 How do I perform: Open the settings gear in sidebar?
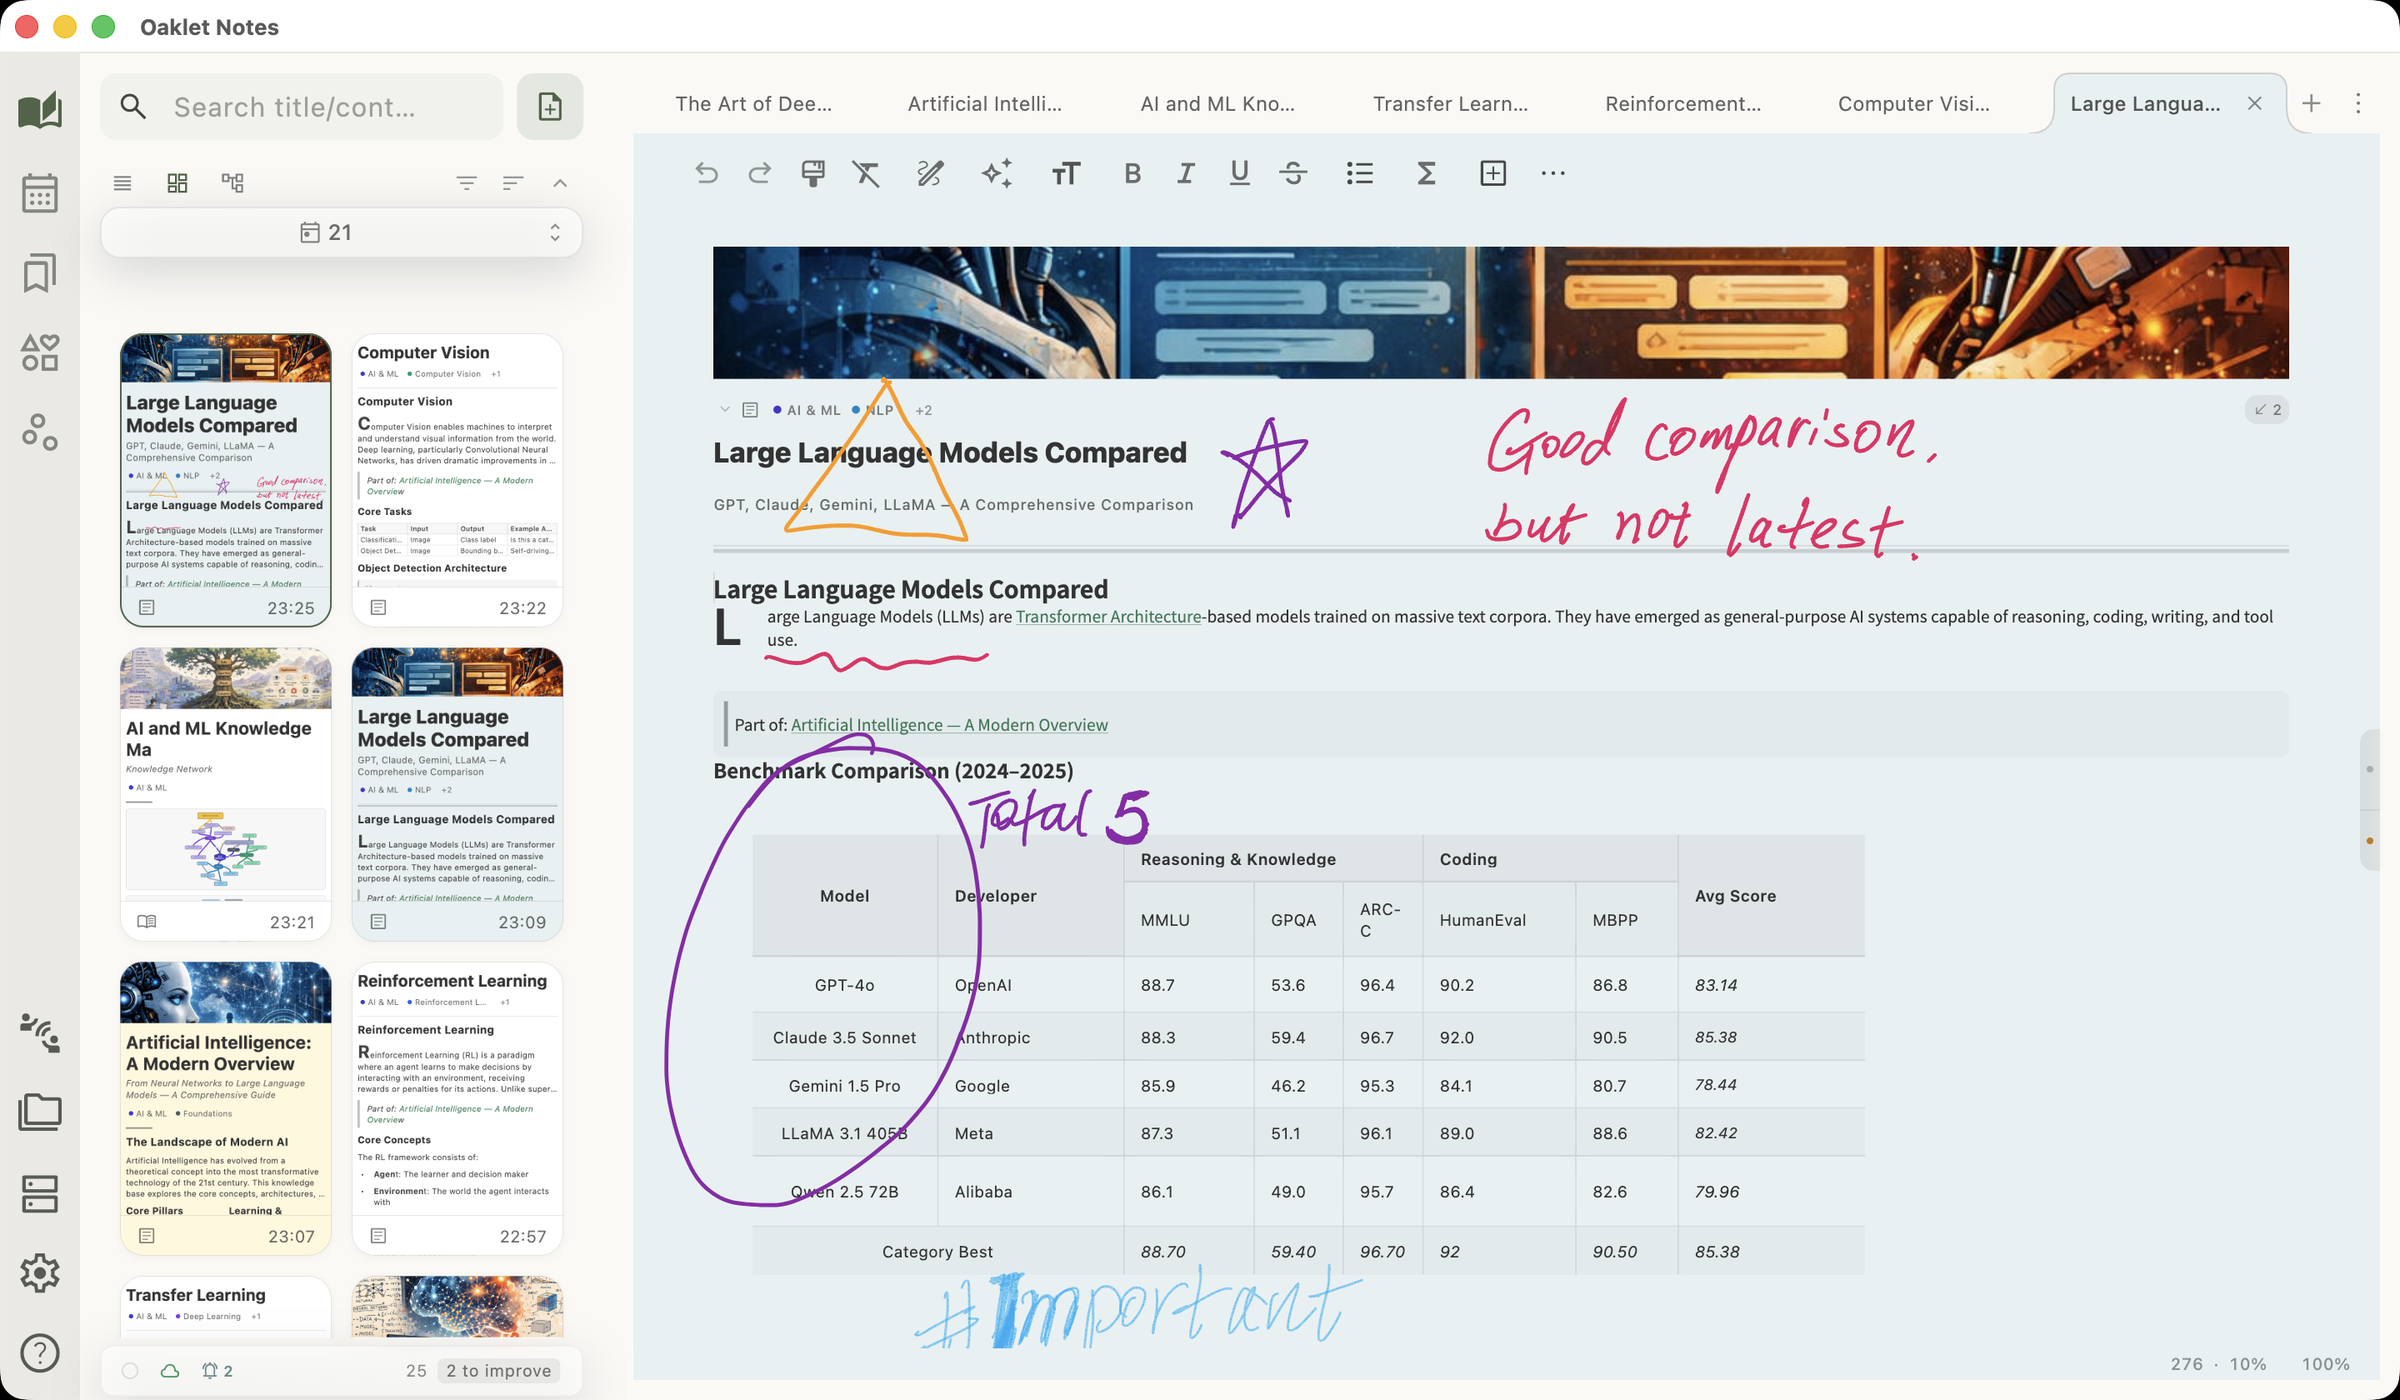(x=40, y=1273)
